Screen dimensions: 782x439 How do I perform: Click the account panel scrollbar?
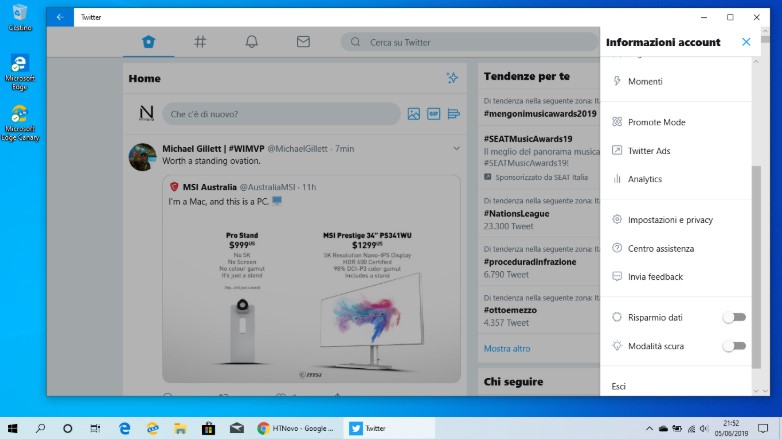(x=756, y=267)
